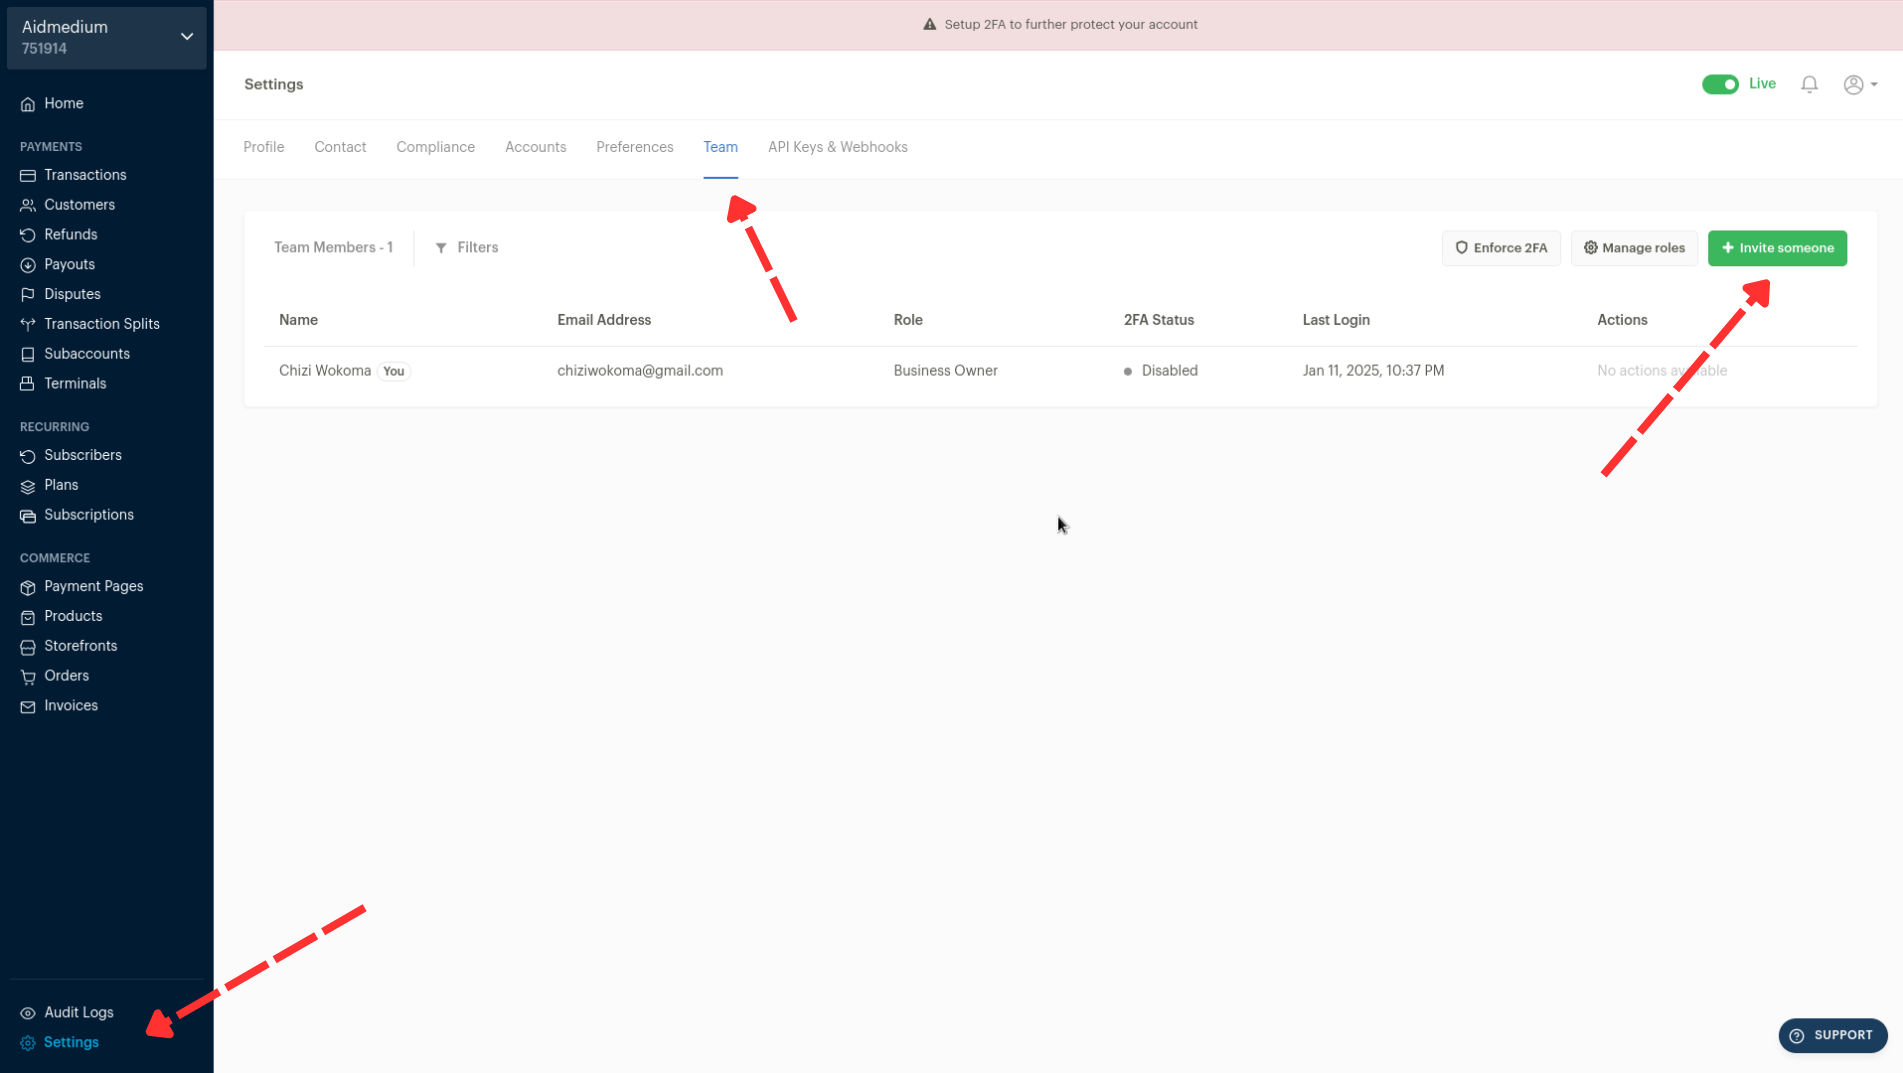Click the Subscriptions icon
Viewport: 1903px width, 1073px height.
28,516
